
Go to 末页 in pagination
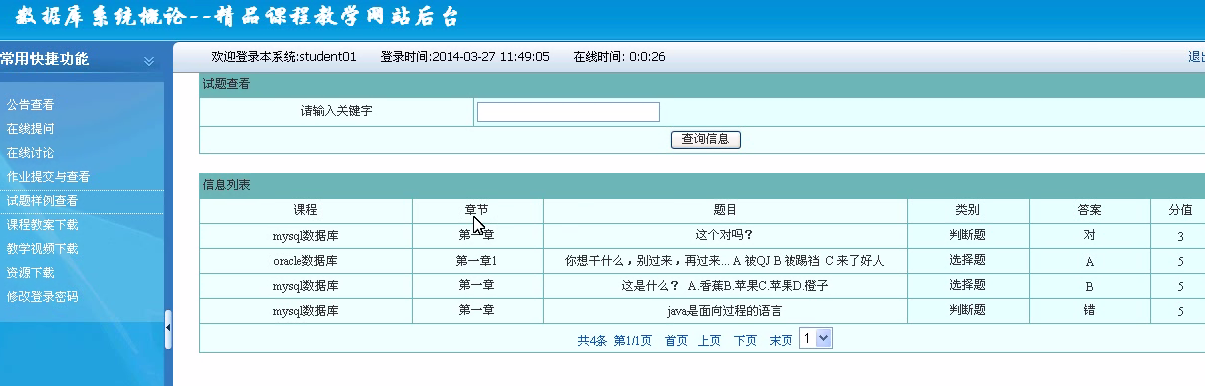click(781, 340)
